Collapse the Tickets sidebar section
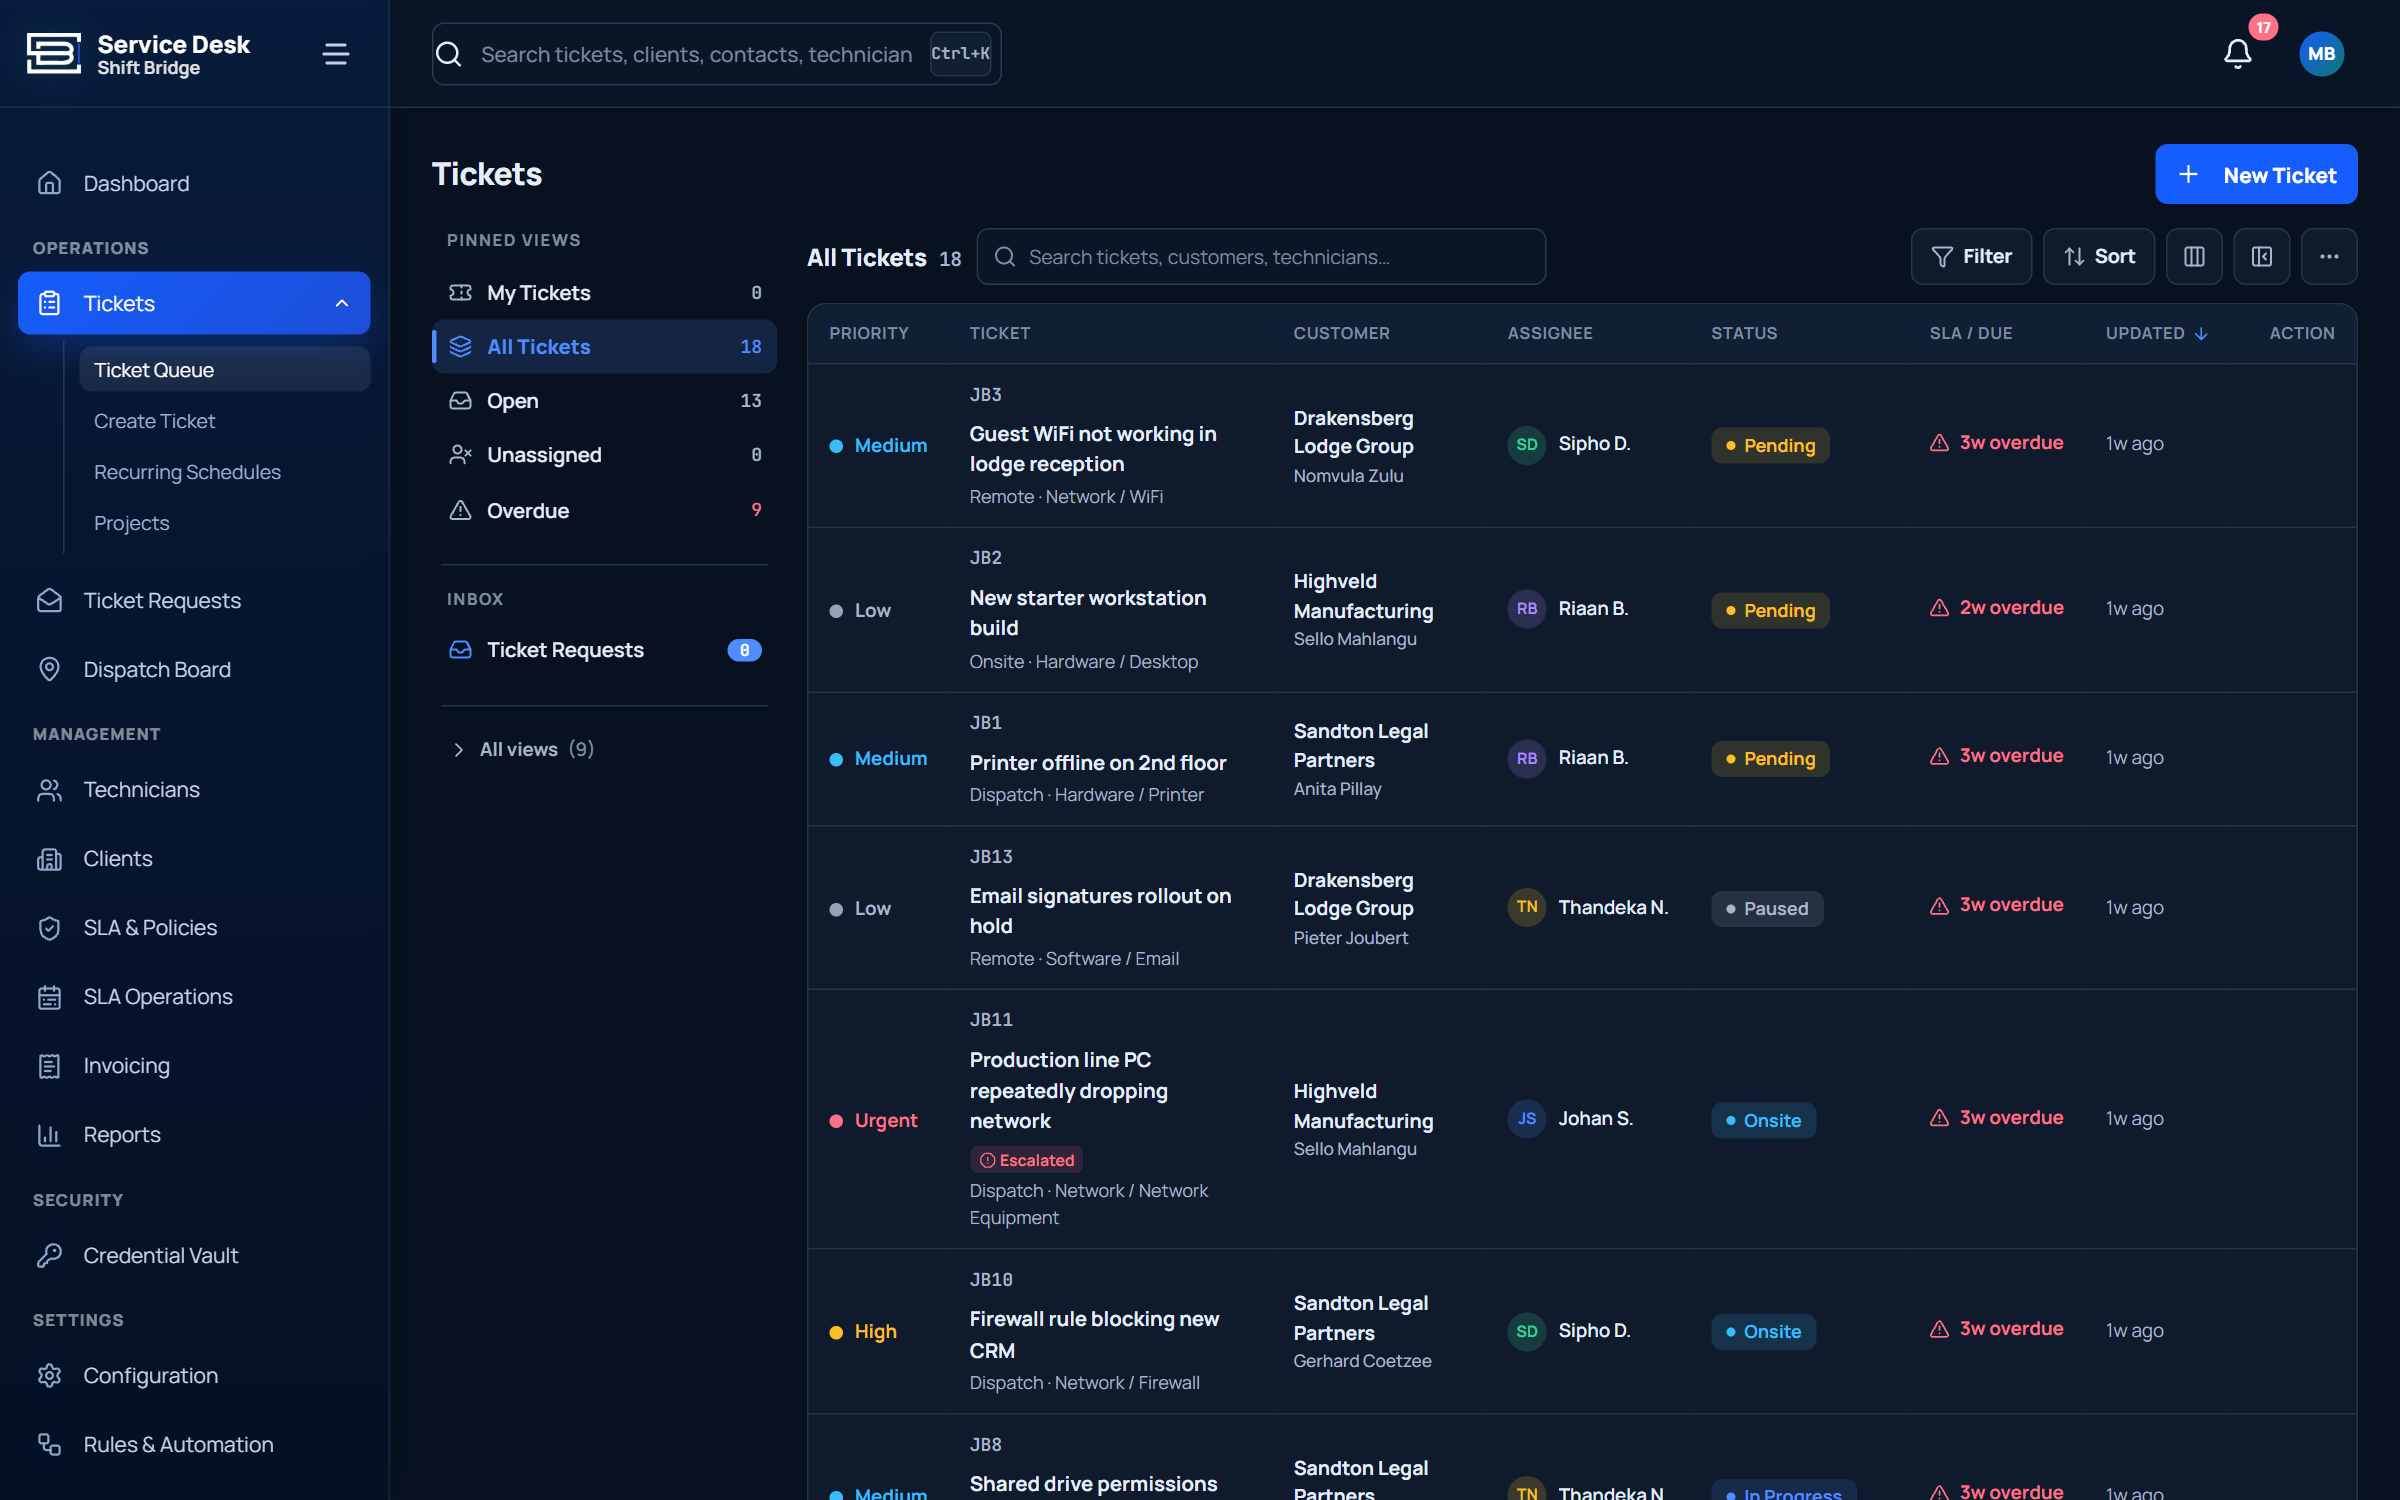 (342, 303)
